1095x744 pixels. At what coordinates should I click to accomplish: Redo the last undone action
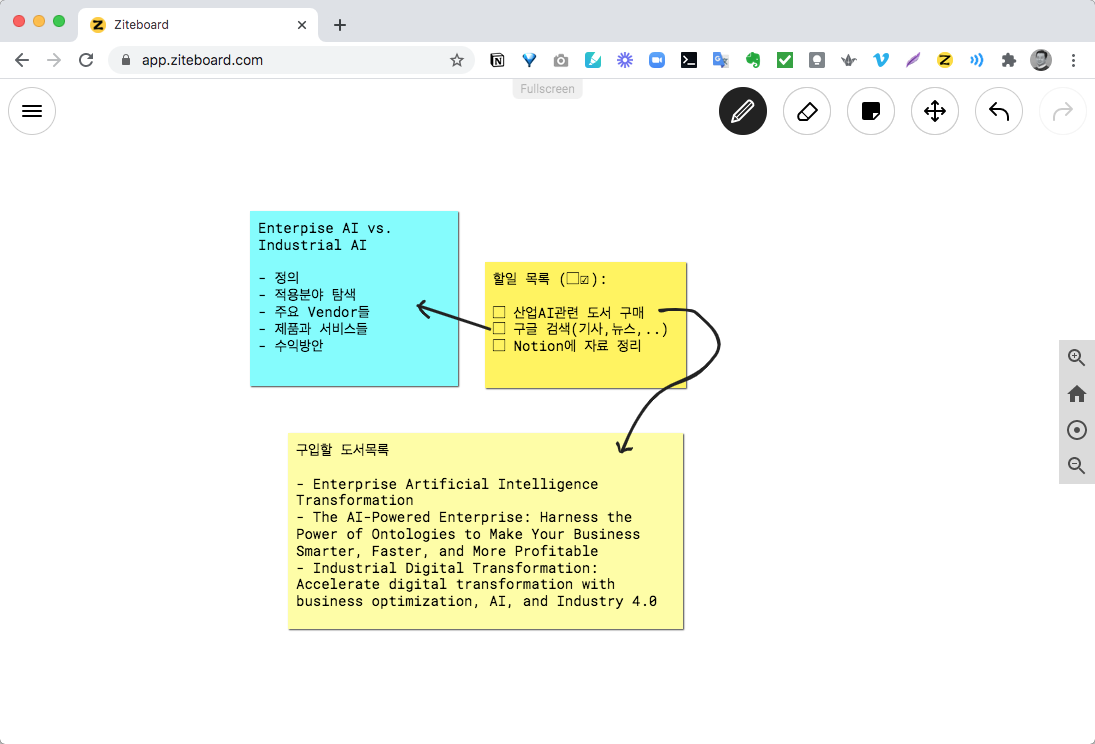tap(1063, 111)
